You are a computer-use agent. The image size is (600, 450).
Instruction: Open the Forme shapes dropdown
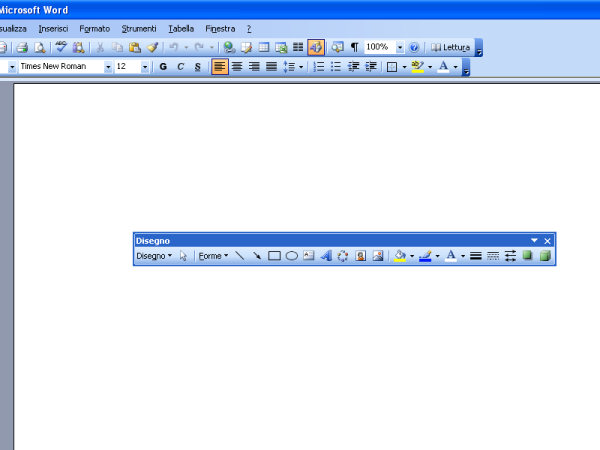click(x=212, y=256)
